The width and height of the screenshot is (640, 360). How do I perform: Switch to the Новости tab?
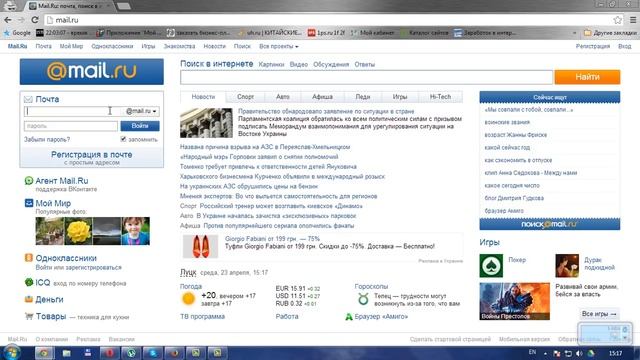pyautogui.click(x=203, y=97)
